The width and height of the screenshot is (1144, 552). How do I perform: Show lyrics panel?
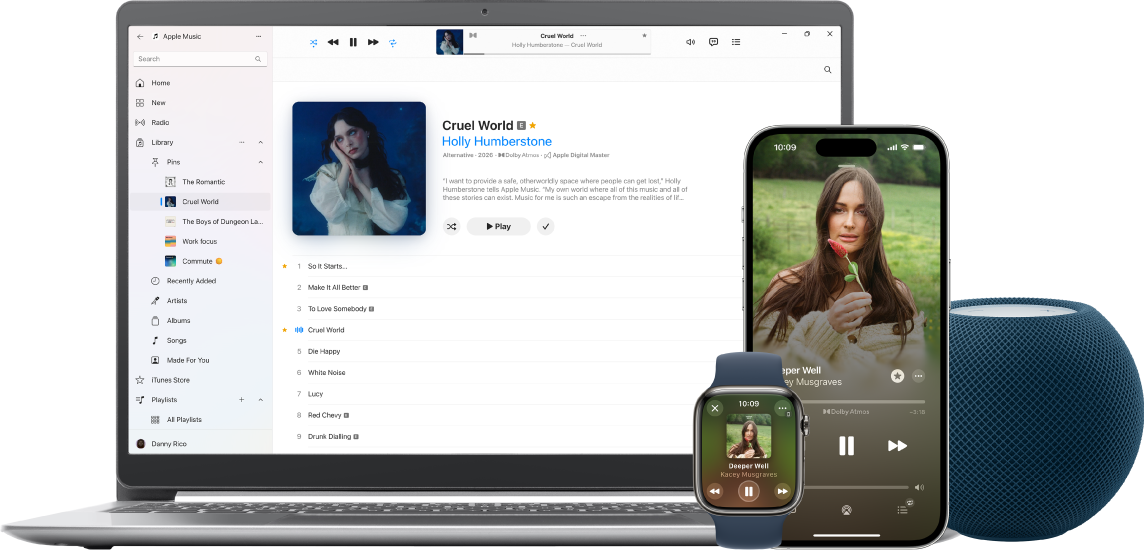714,42
